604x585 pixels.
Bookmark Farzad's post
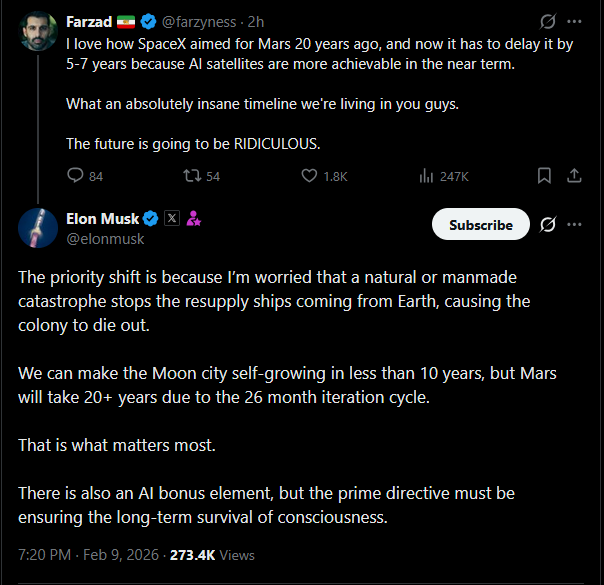[x=544, y=176]
